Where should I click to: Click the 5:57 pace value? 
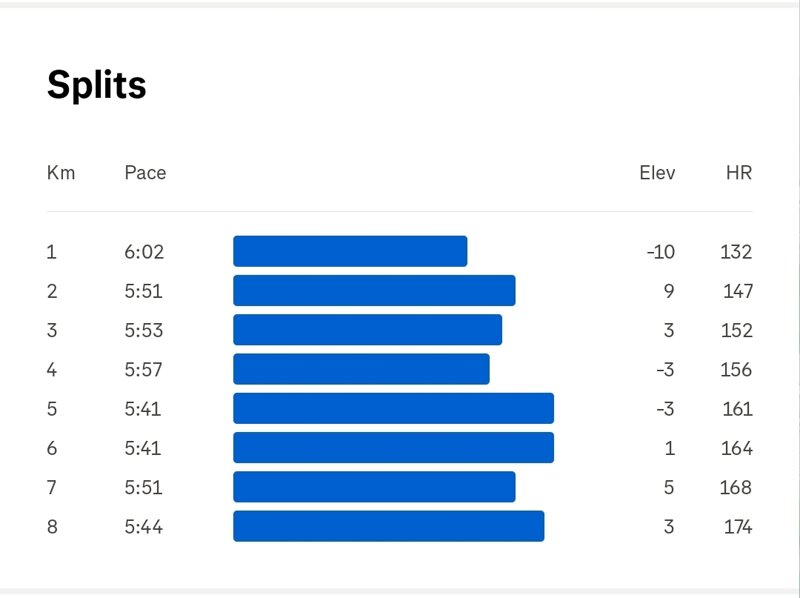click(143, 370)
